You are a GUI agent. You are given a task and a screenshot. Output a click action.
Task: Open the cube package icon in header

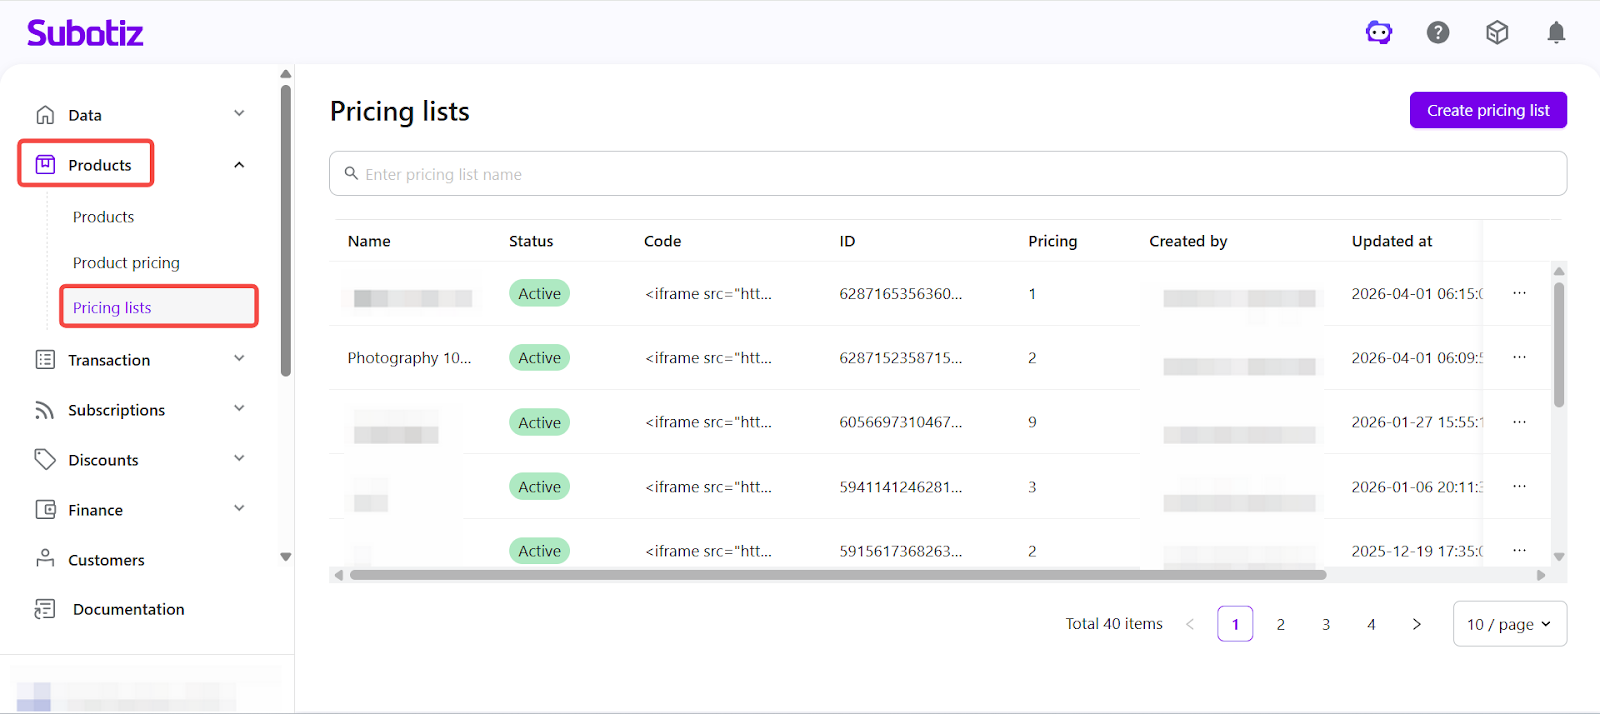[1497, 33]
